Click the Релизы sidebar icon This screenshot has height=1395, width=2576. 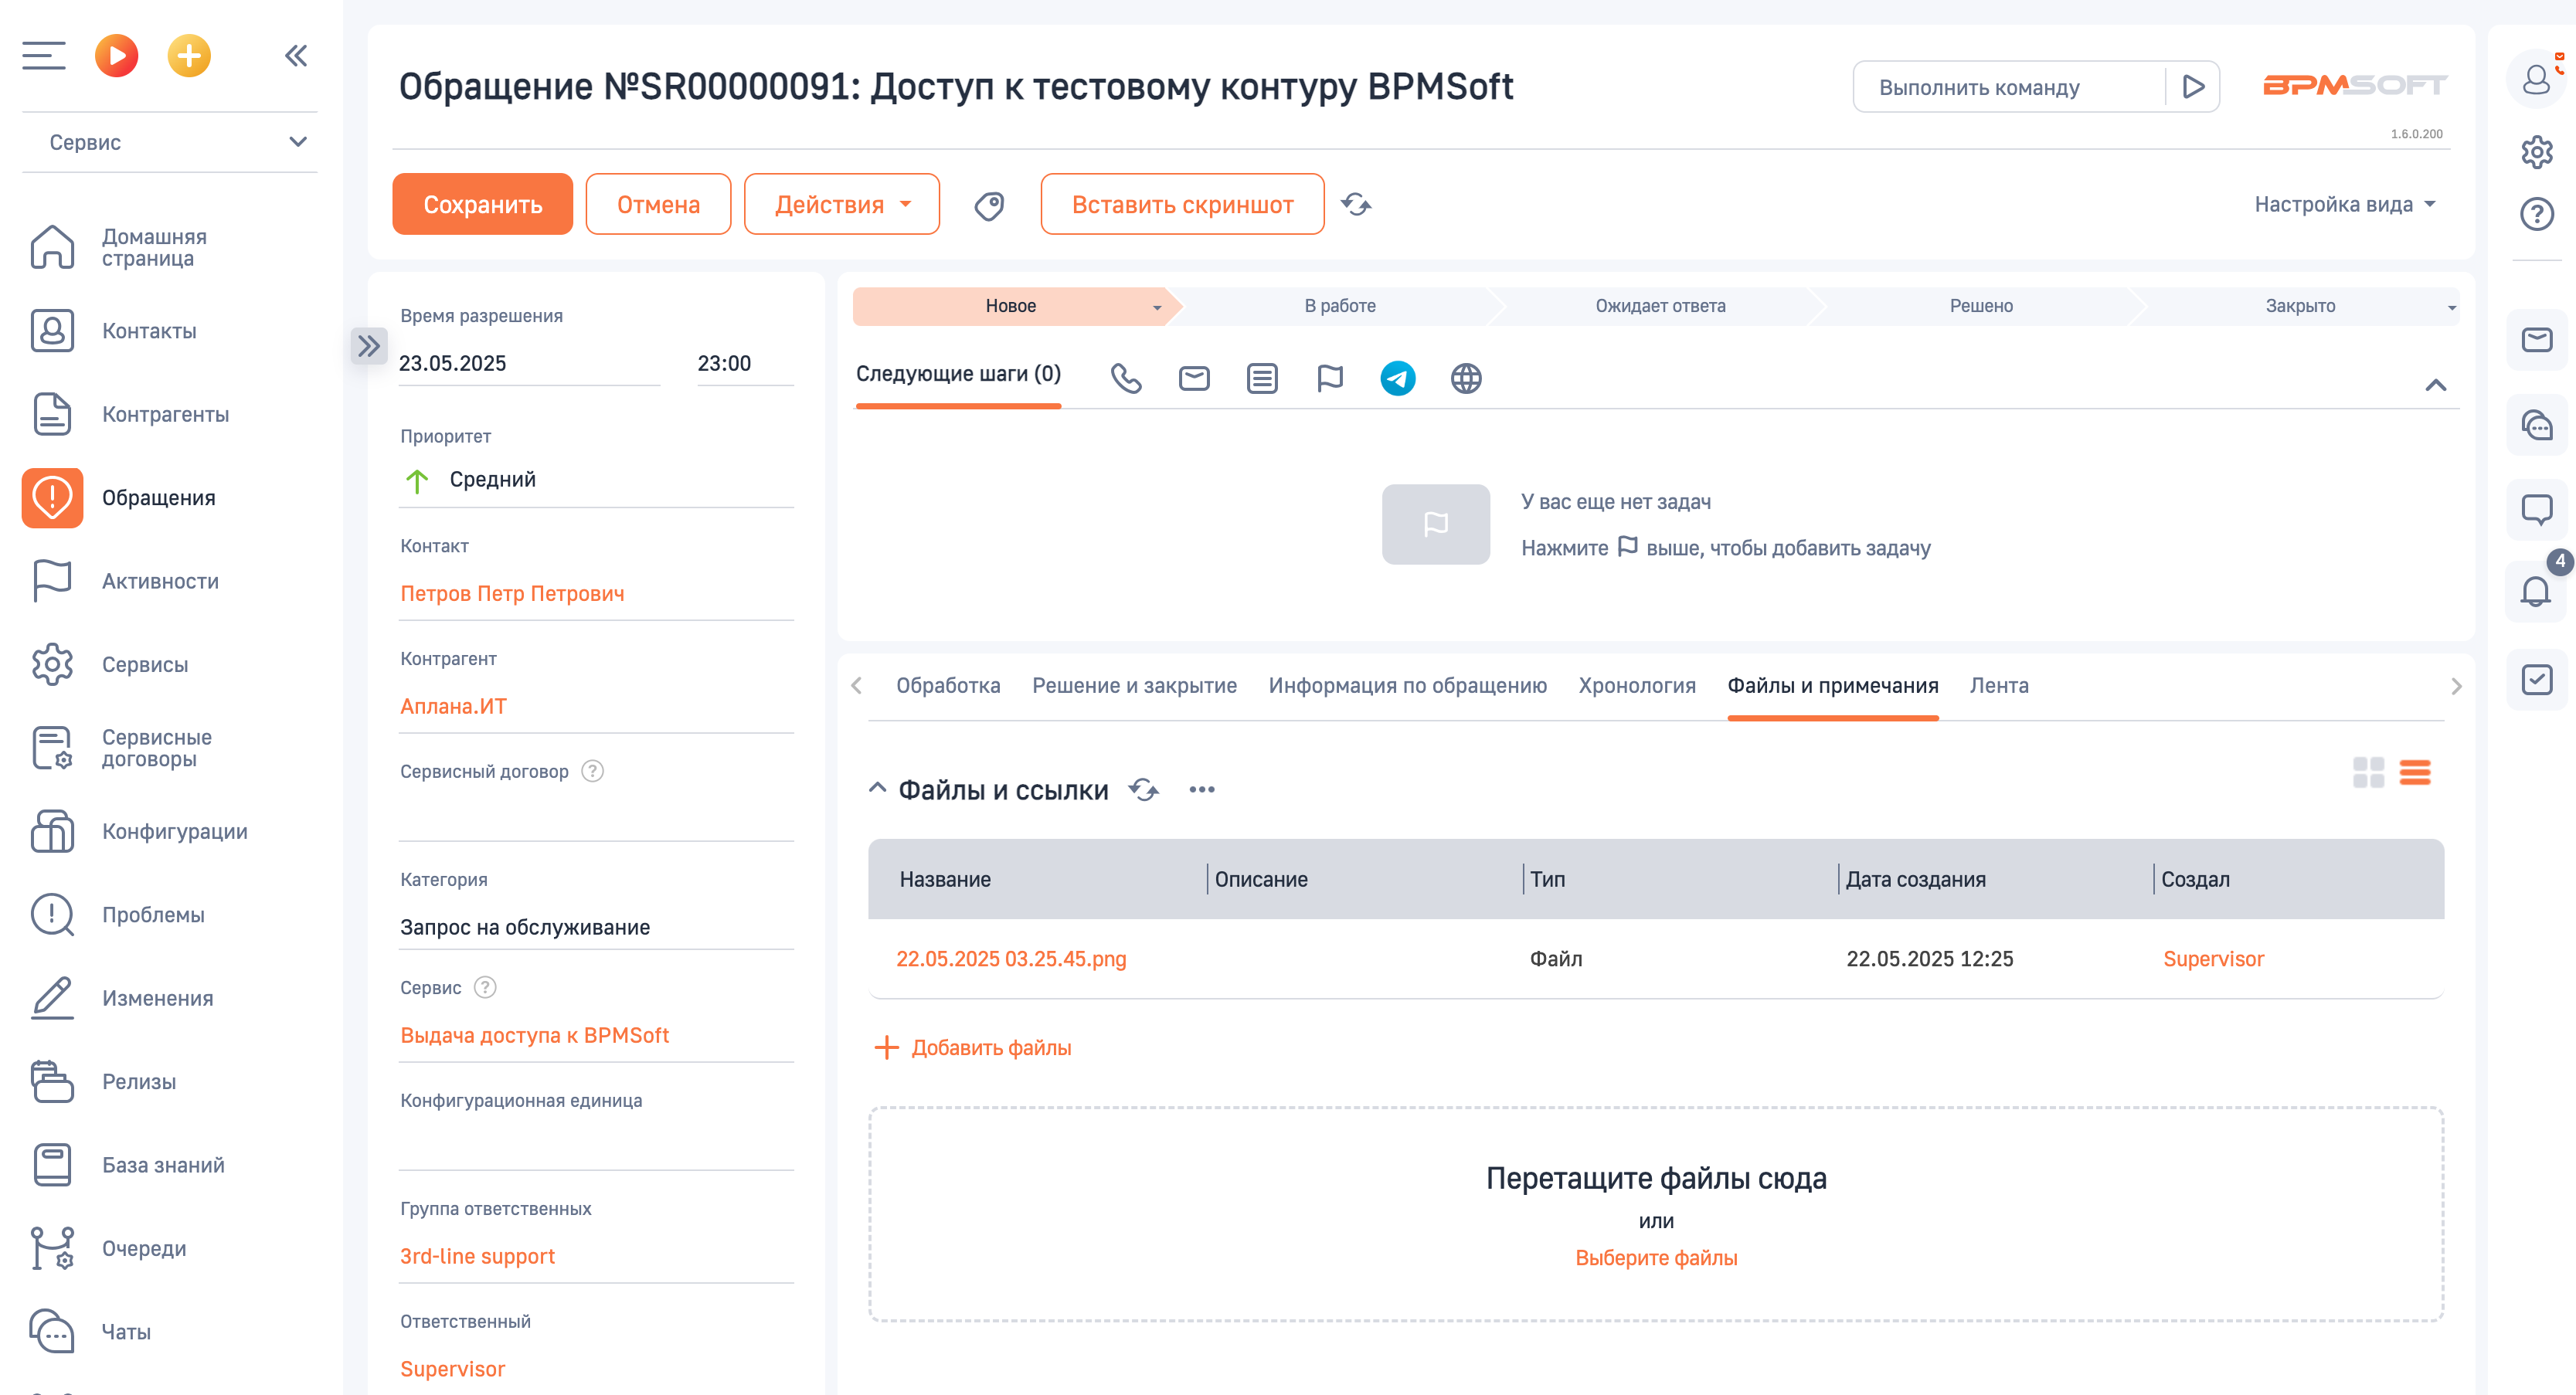click(x=52, y=1082)
